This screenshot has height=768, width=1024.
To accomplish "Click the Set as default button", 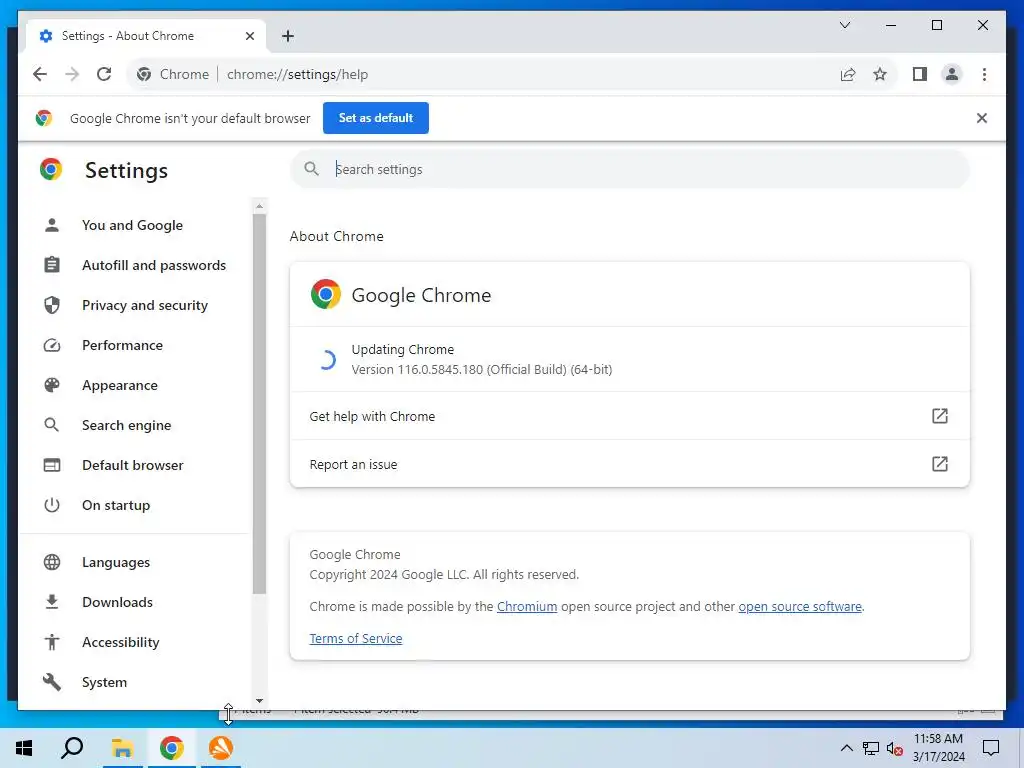I will pyautogui.click(x=376, y=118).
